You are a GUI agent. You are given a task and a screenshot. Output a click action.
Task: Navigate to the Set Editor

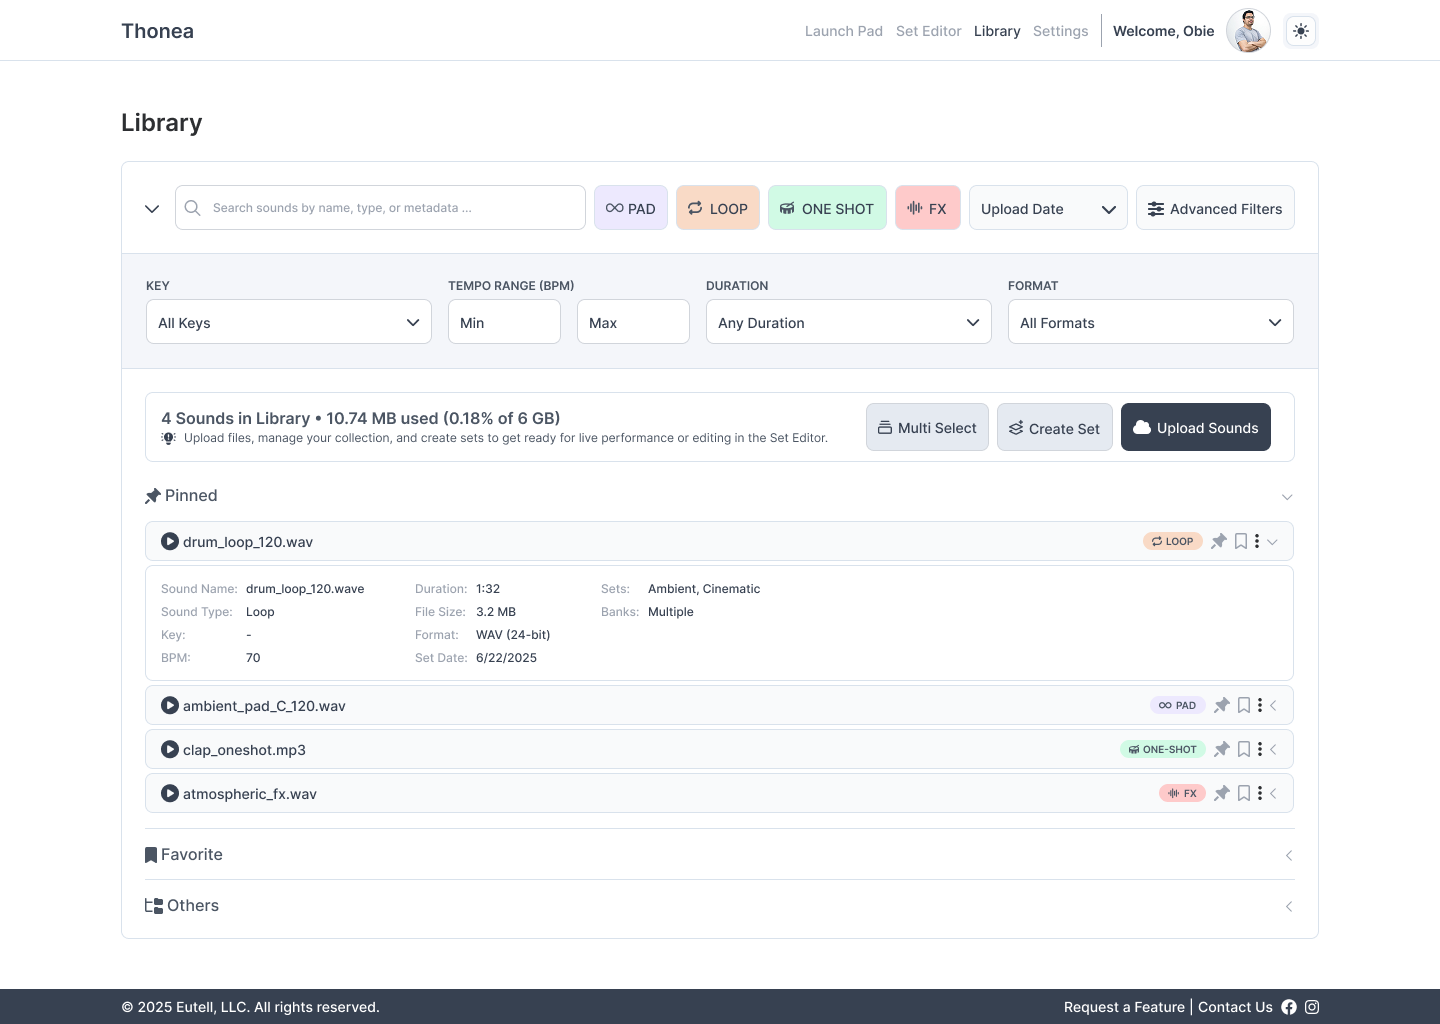[x=928, y=31]
